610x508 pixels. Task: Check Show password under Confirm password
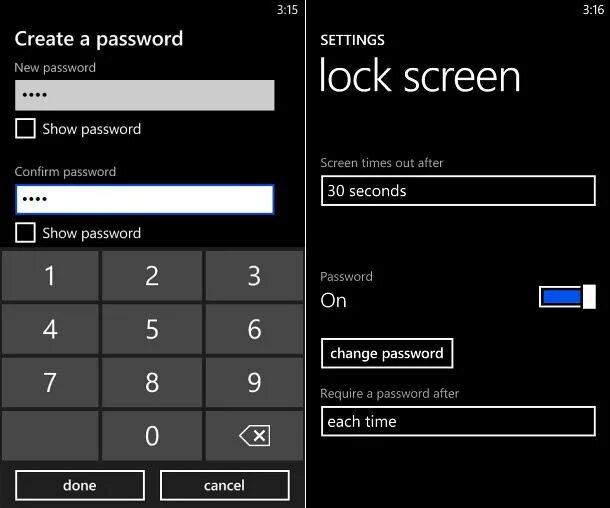tap(25, 233)
